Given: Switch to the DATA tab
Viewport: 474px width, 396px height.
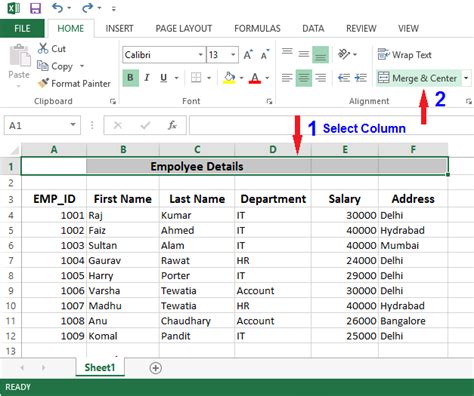Looking at the screenshot, I should [x=313, y=29].
